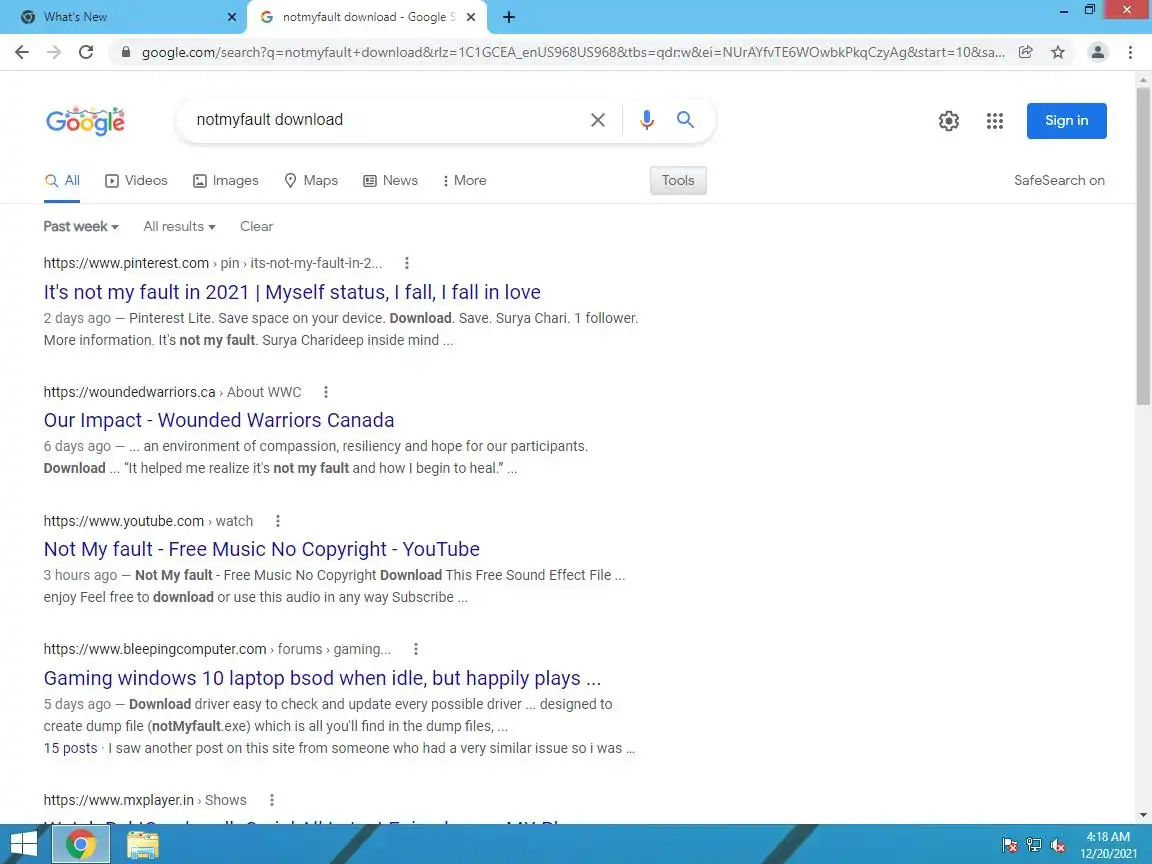
Task: Switch to Images results
Action: (226, 181)
